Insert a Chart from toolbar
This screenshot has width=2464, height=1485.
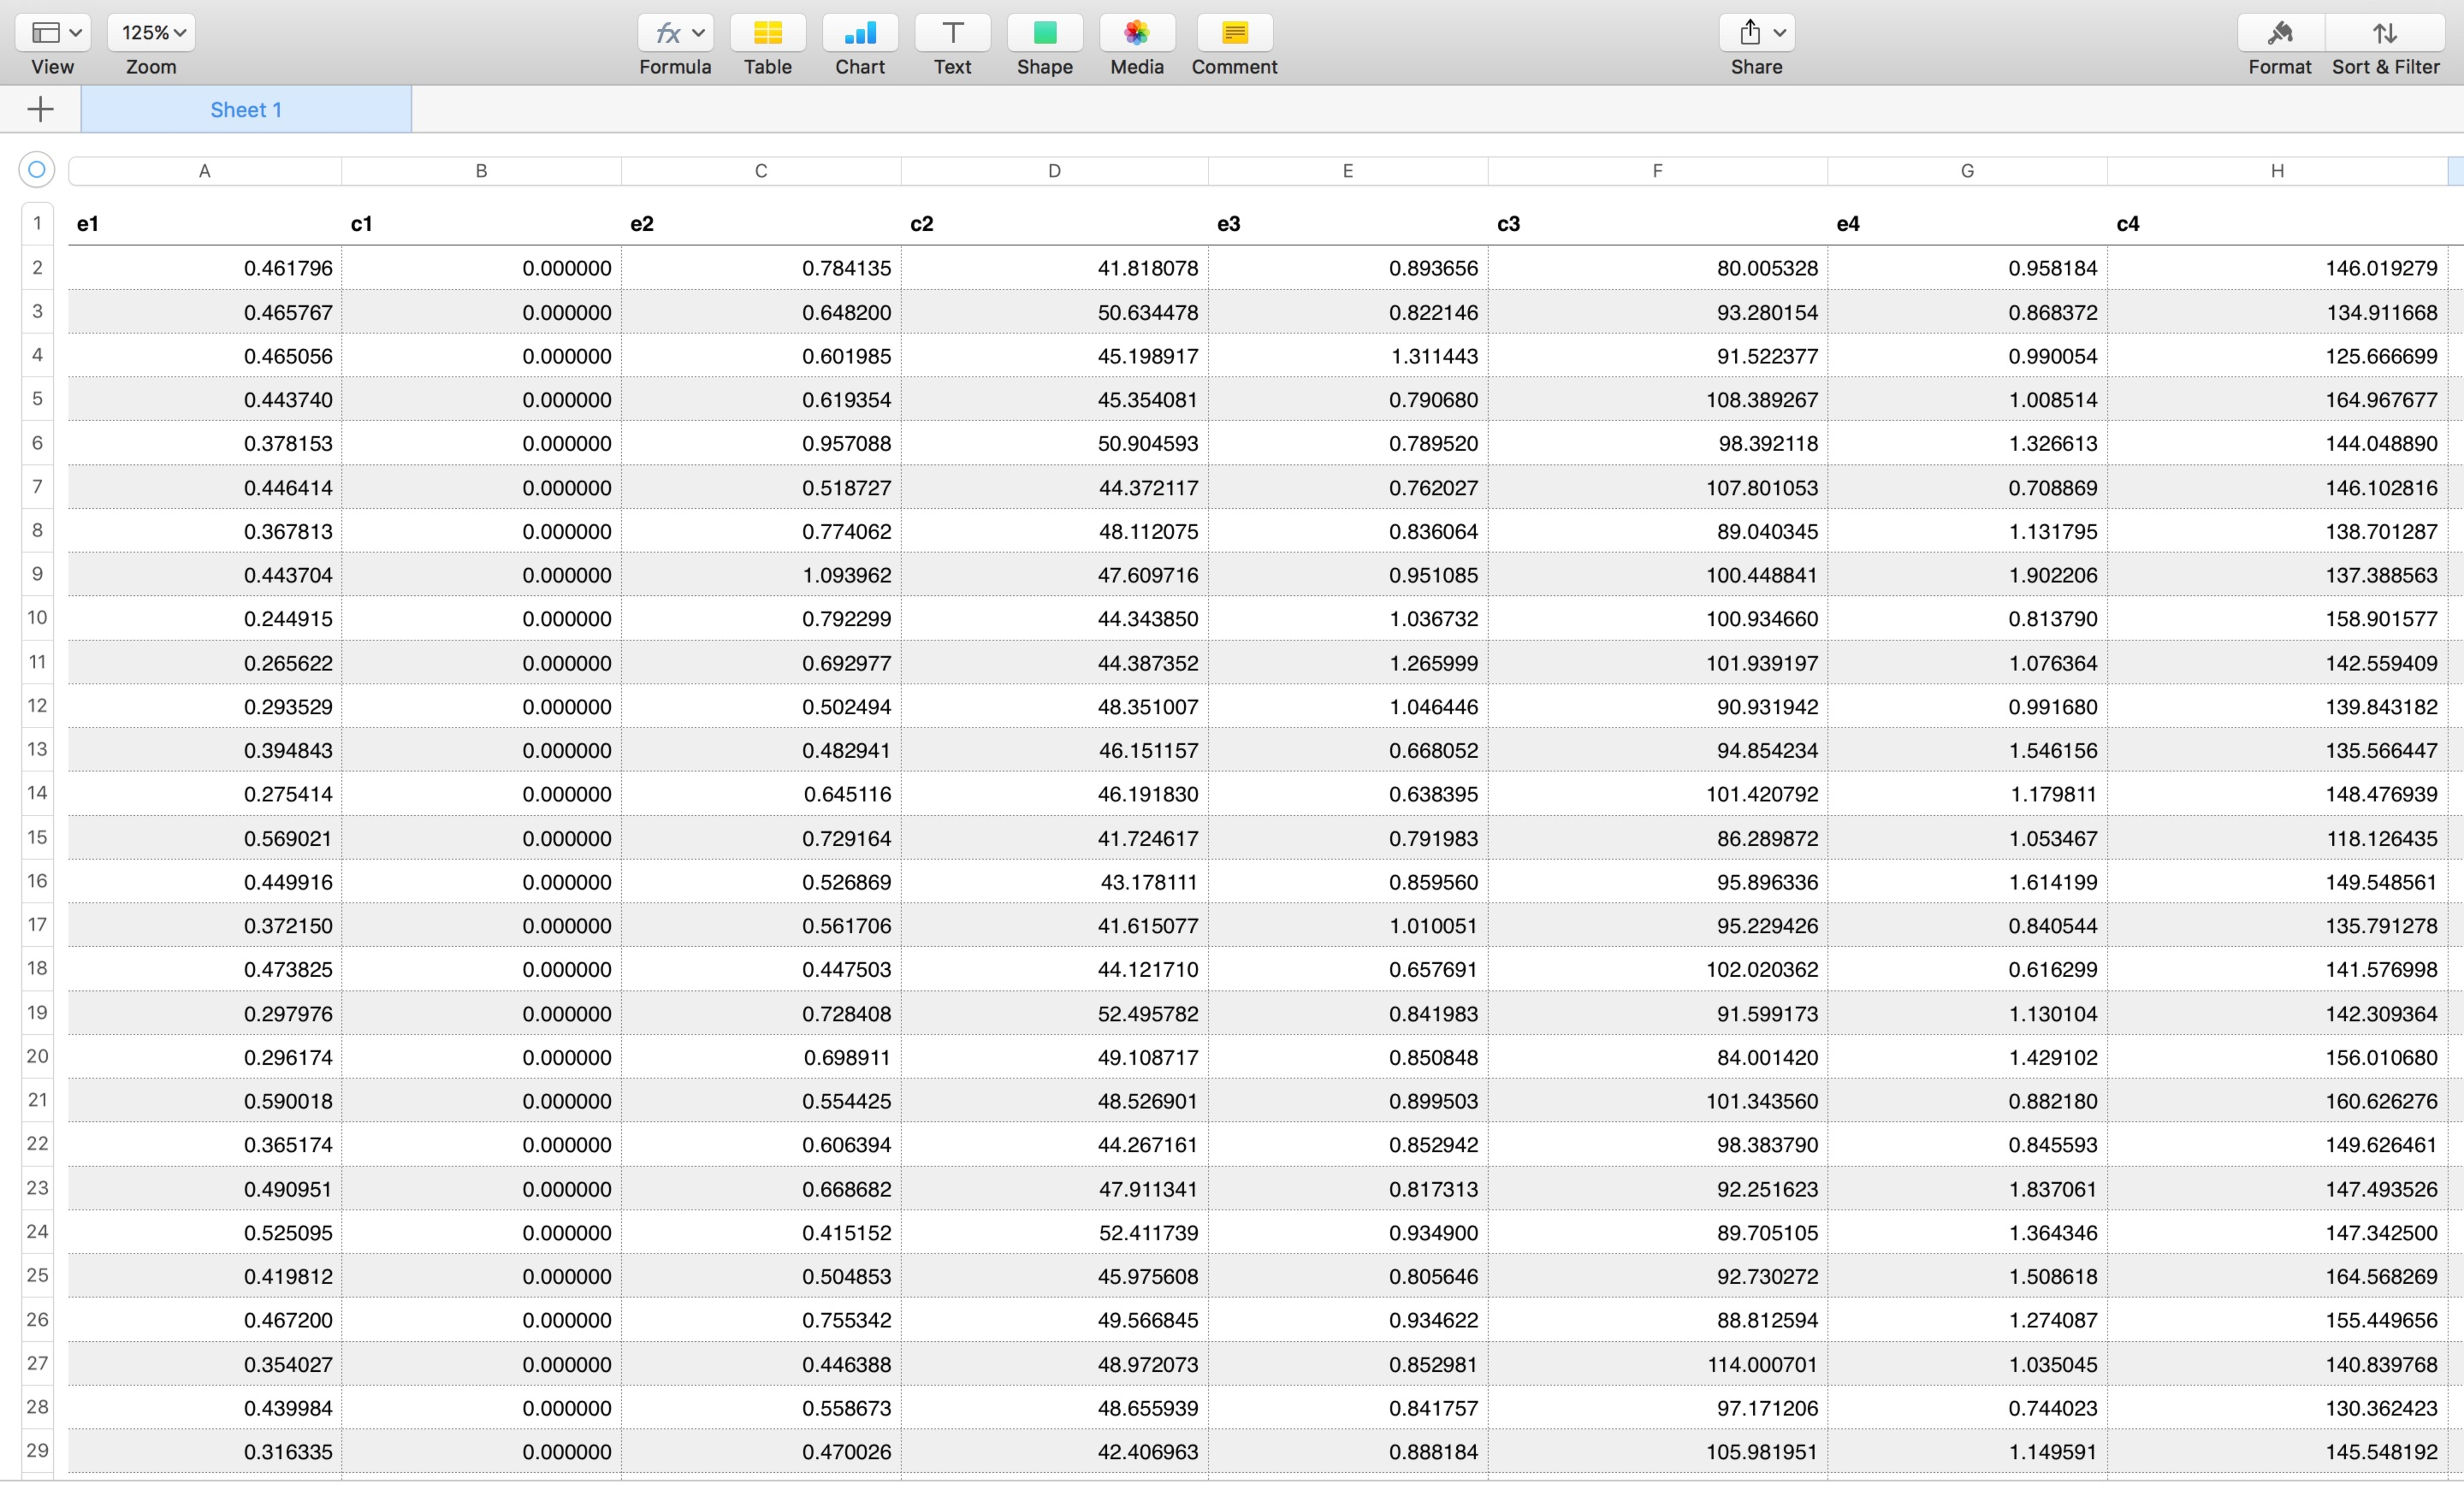tap(859, 33)
